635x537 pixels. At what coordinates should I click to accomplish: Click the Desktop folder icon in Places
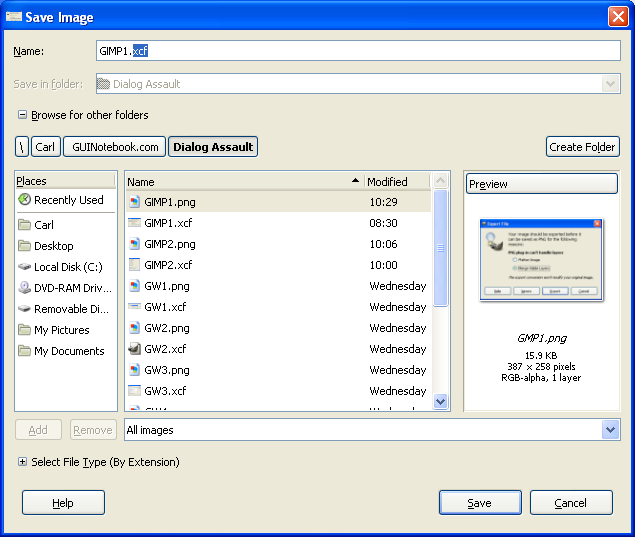click(x=24, y=246)
